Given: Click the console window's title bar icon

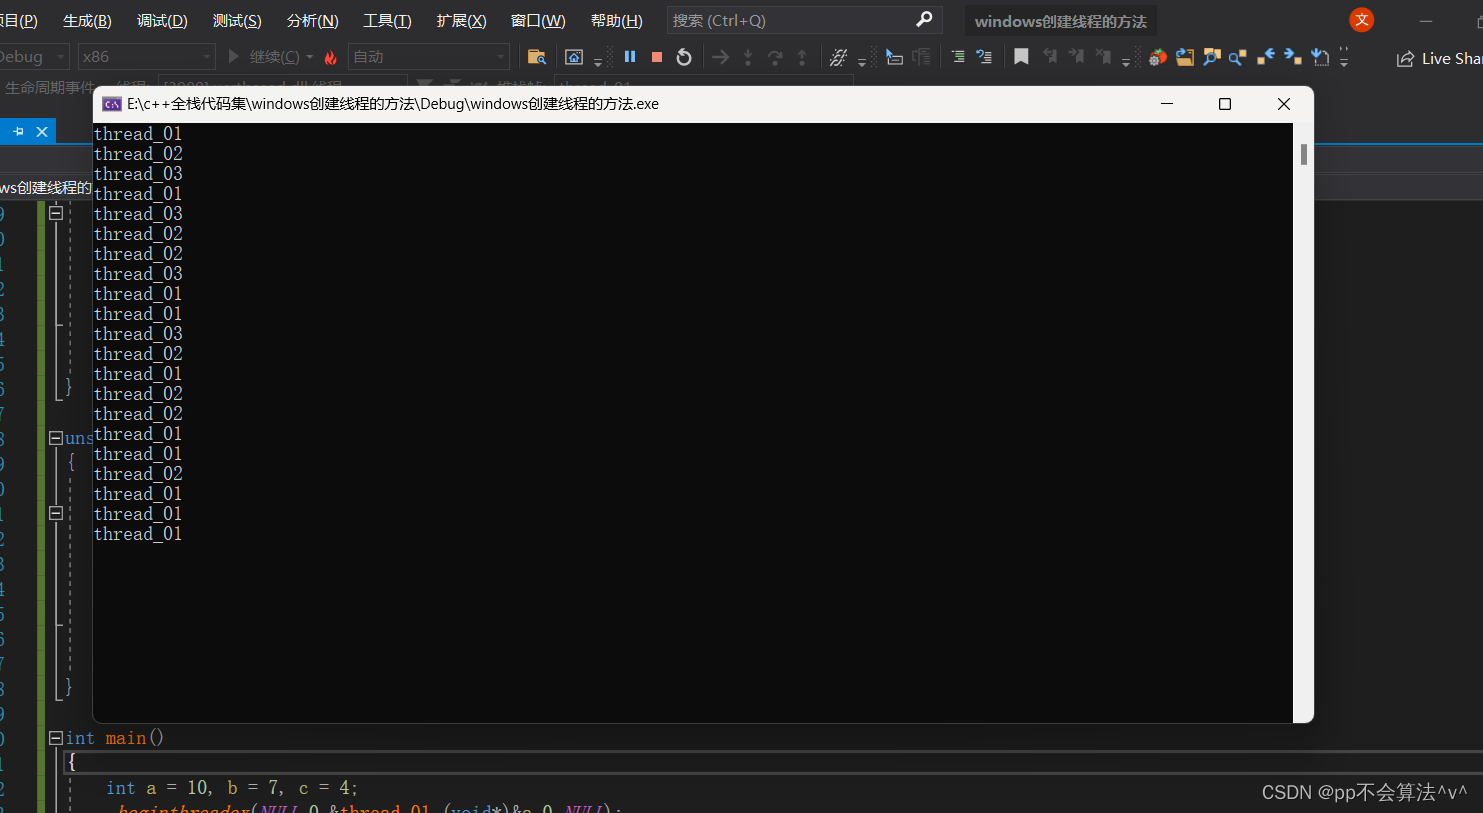Looking at the screenshot, I should pos(112,104).
